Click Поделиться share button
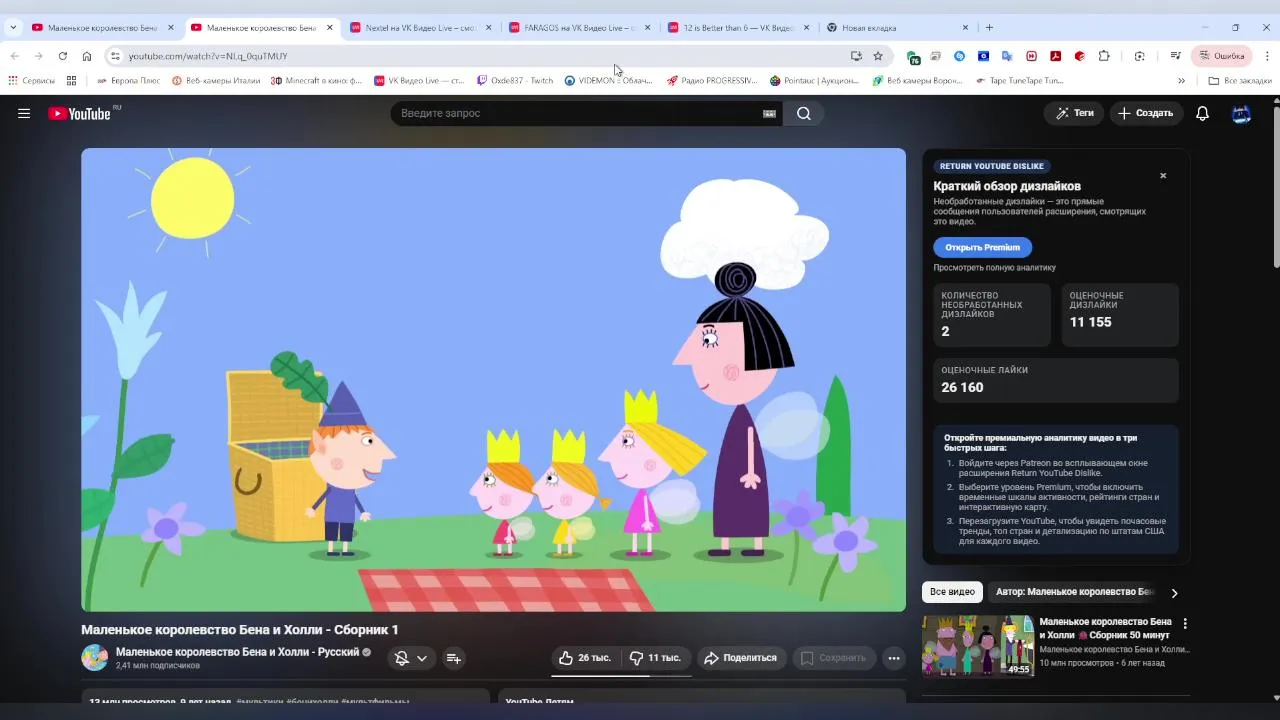The image size is (1280, 720). (741, 658)
